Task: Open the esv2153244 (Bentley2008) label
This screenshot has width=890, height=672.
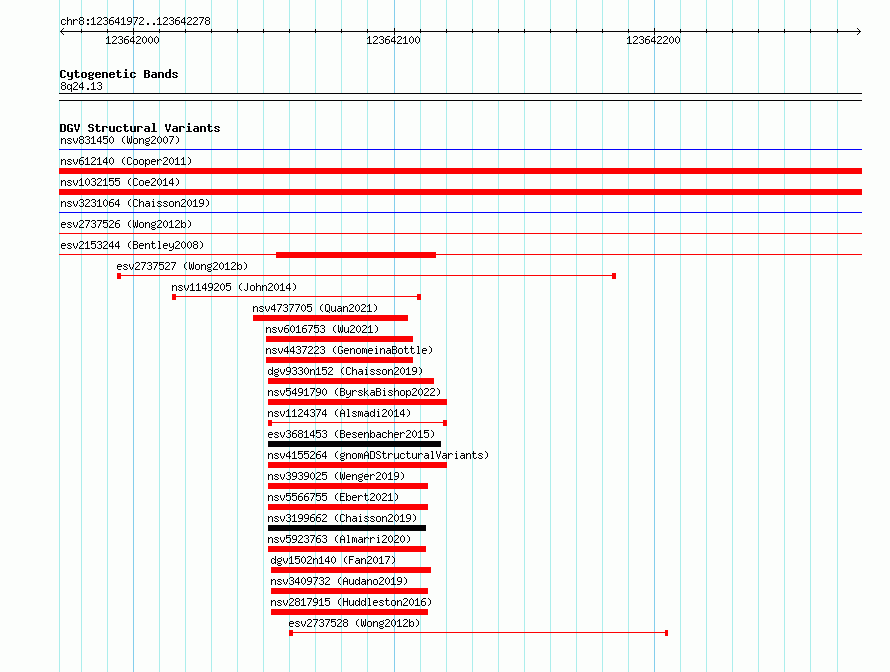Action: point(132,245)
